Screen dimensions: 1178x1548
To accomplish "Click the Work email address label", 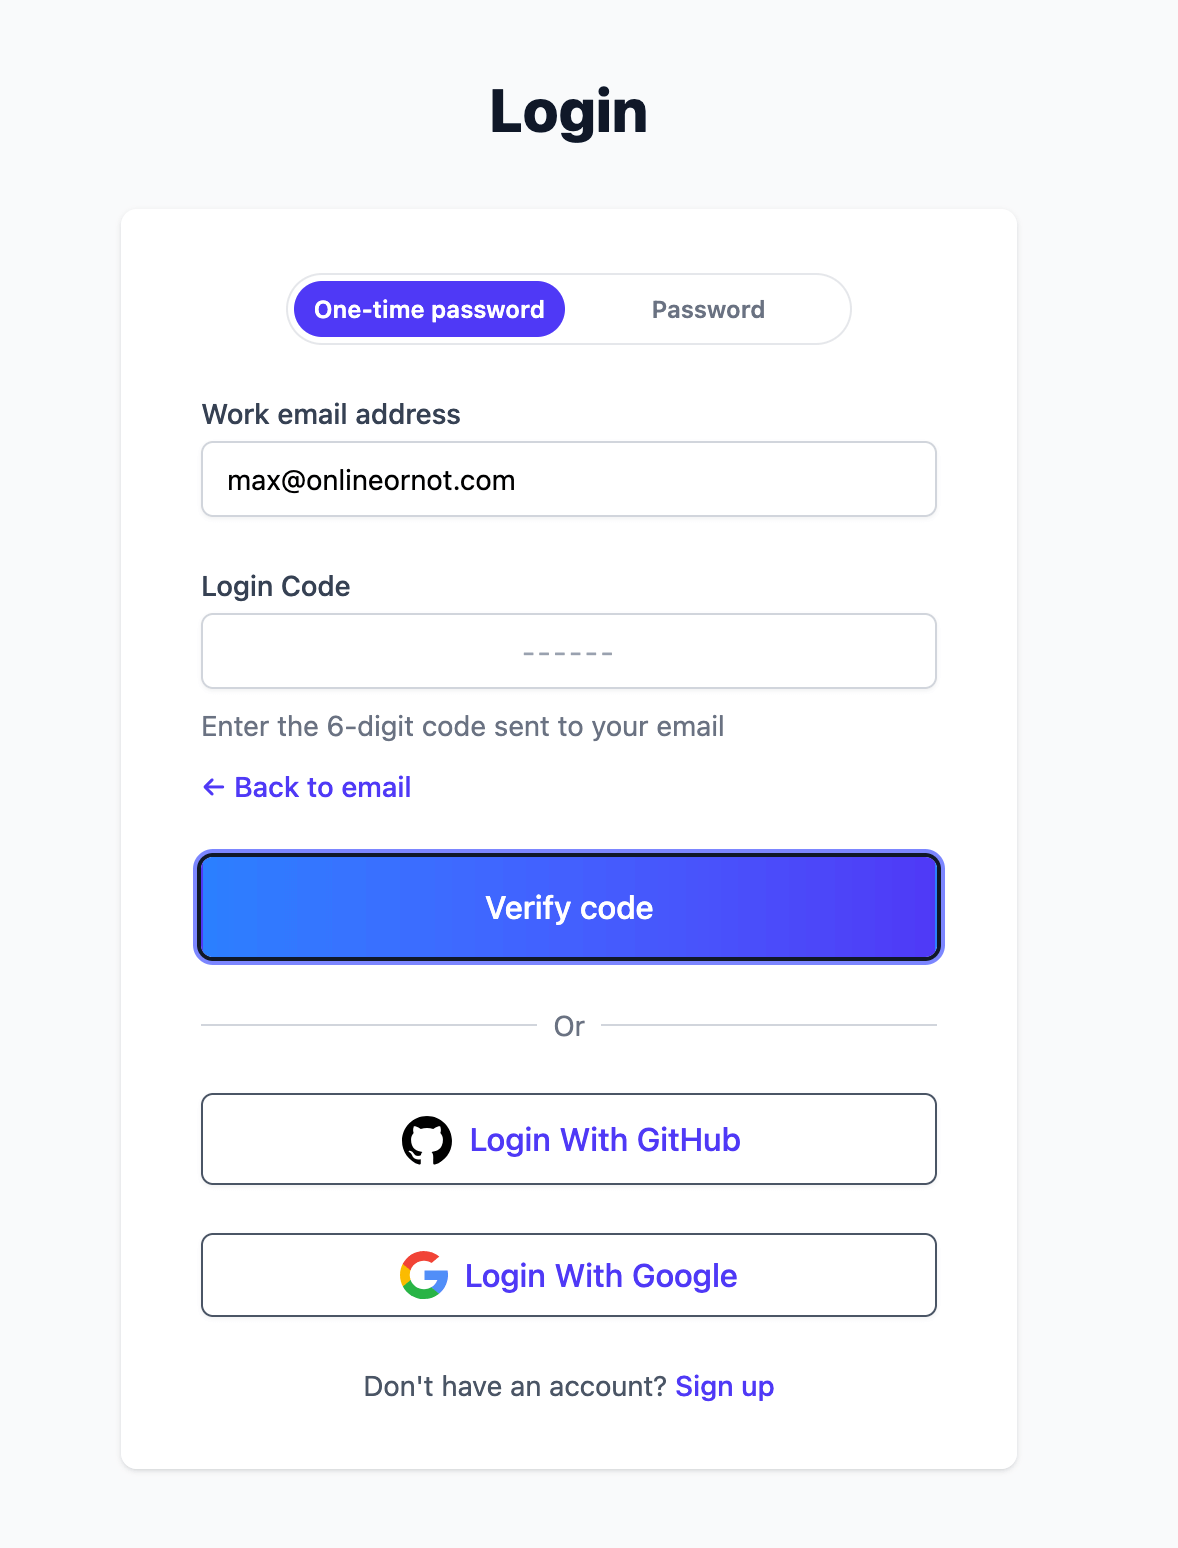I will click(331, 414).
